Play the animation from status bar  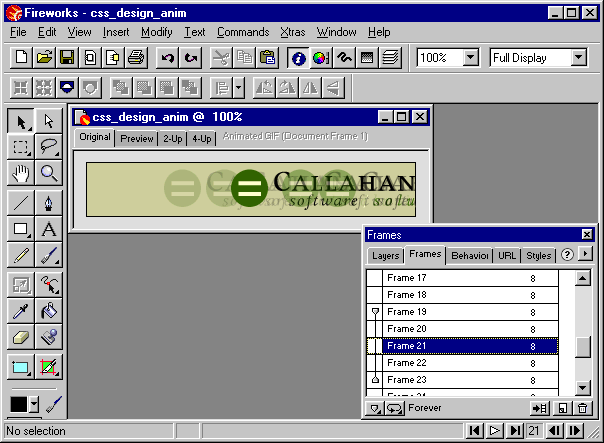point(495,430)
